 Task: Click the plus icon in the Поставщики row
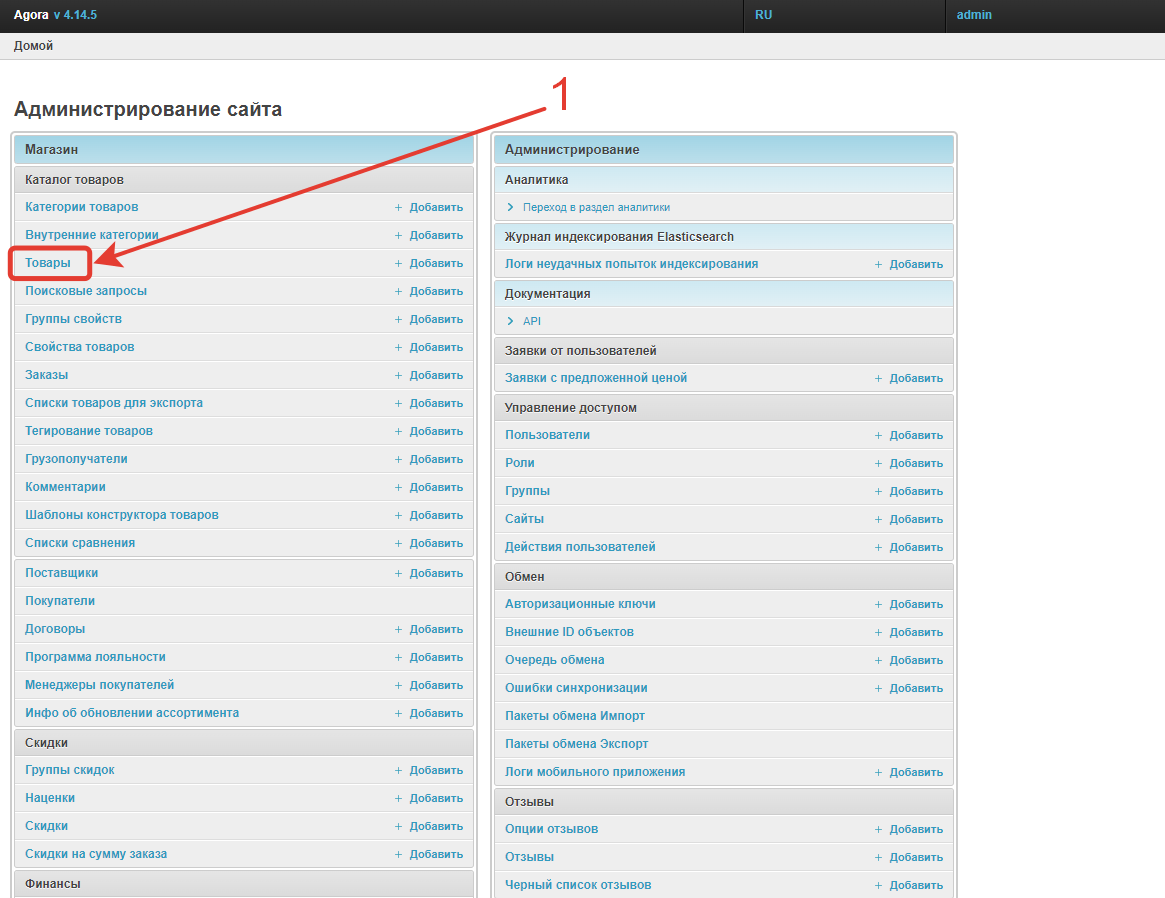[x=398, y=574]
